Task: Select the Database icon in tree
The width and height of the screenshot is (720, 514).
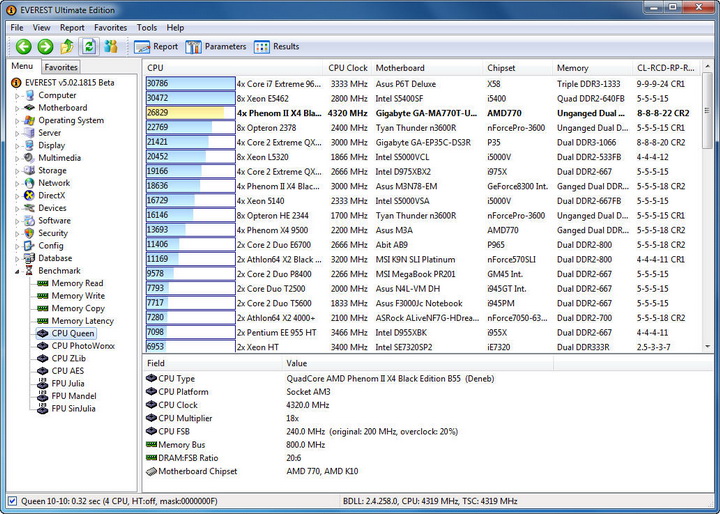Action: [29, 258]
